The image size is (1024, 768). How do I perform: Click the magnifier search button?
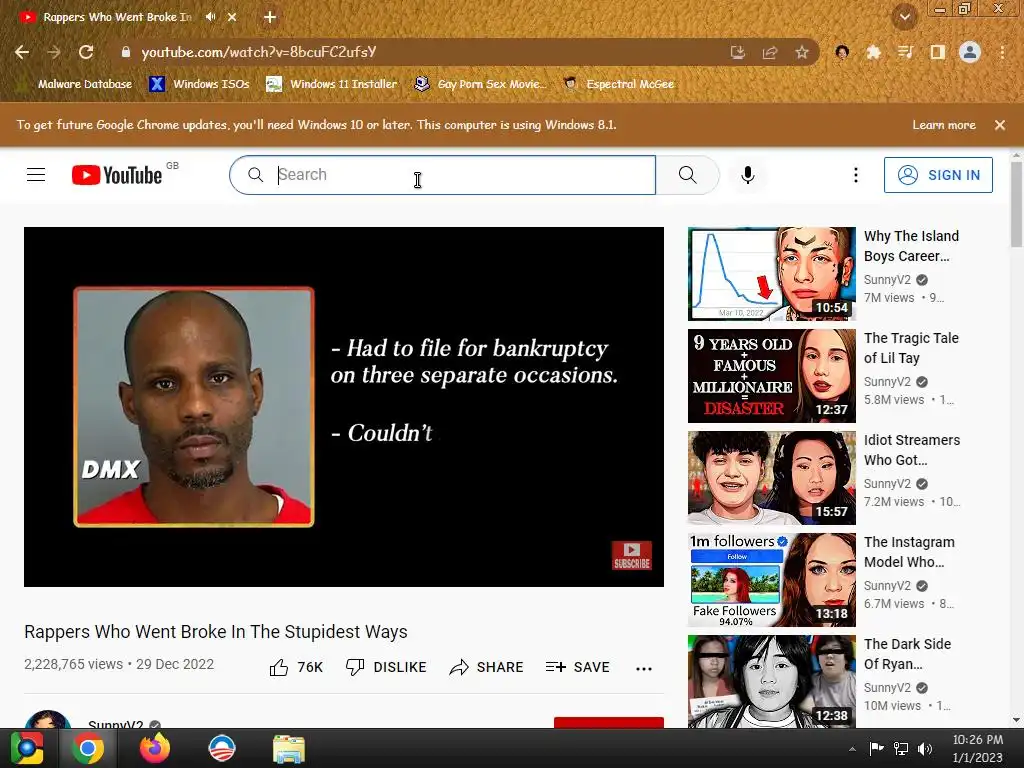(x=687, y=175)
